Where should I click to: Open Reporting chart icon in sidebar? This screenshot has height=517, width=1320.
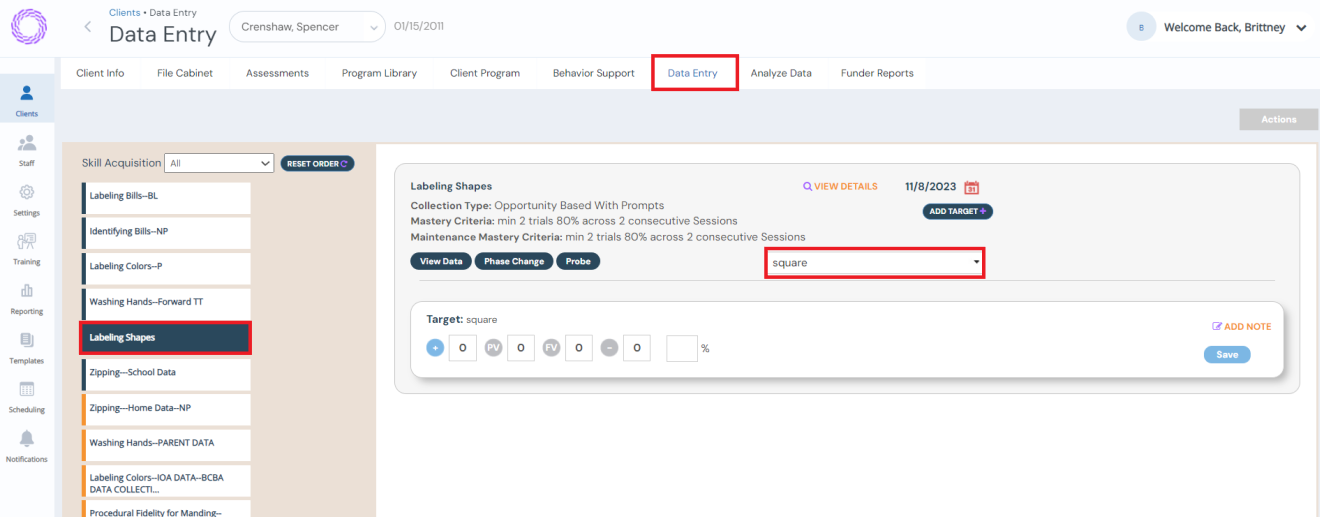tap(27, 291)
